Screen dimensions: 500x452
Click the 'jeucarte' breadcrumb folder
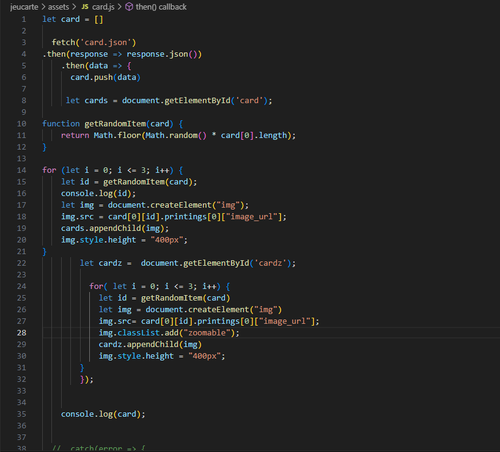pyautogui.click(x=24, y=7)
